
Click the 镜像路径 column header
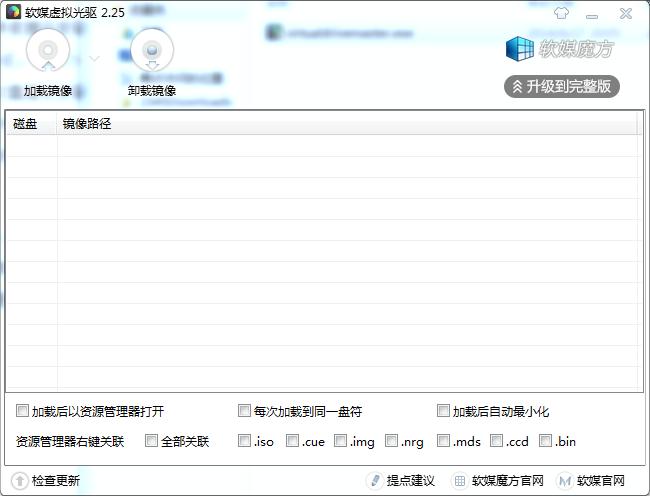point(347,123)
